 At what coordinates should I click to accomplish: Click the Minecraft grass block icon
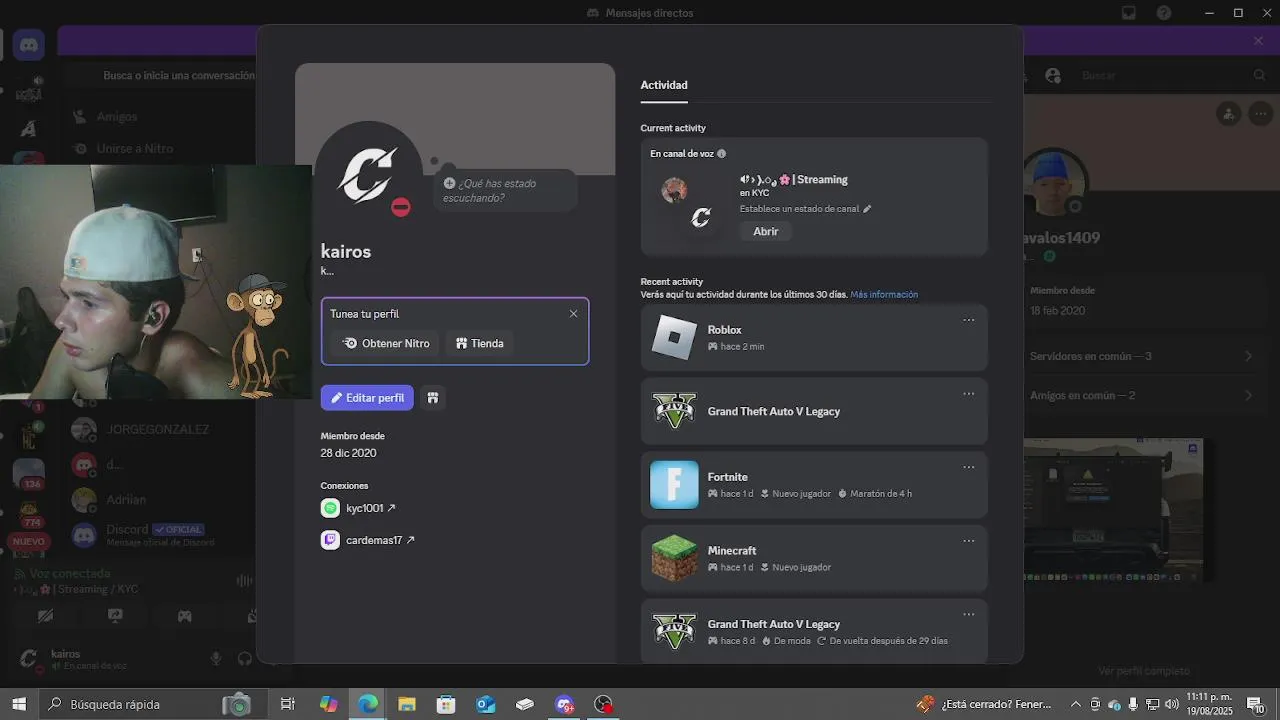(674, 558)
